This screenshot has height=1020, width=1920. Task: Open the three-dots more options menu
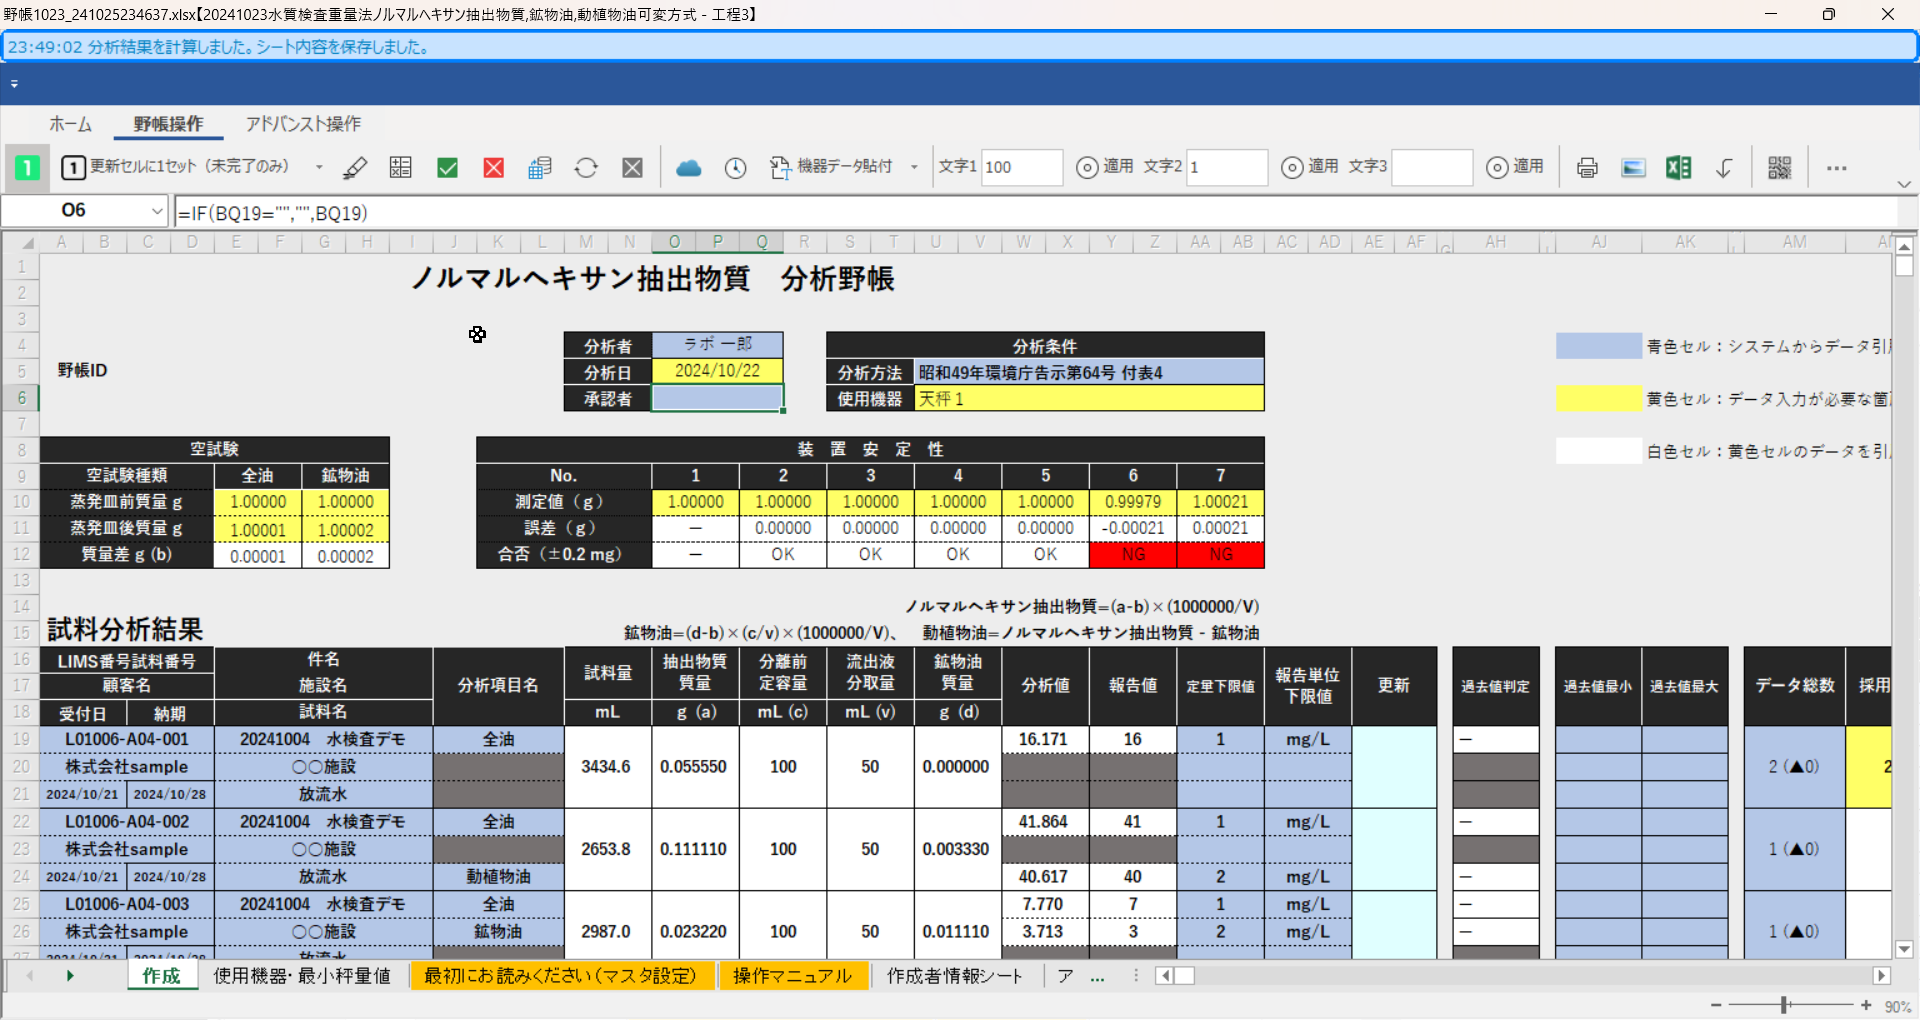pos(1836,167)
